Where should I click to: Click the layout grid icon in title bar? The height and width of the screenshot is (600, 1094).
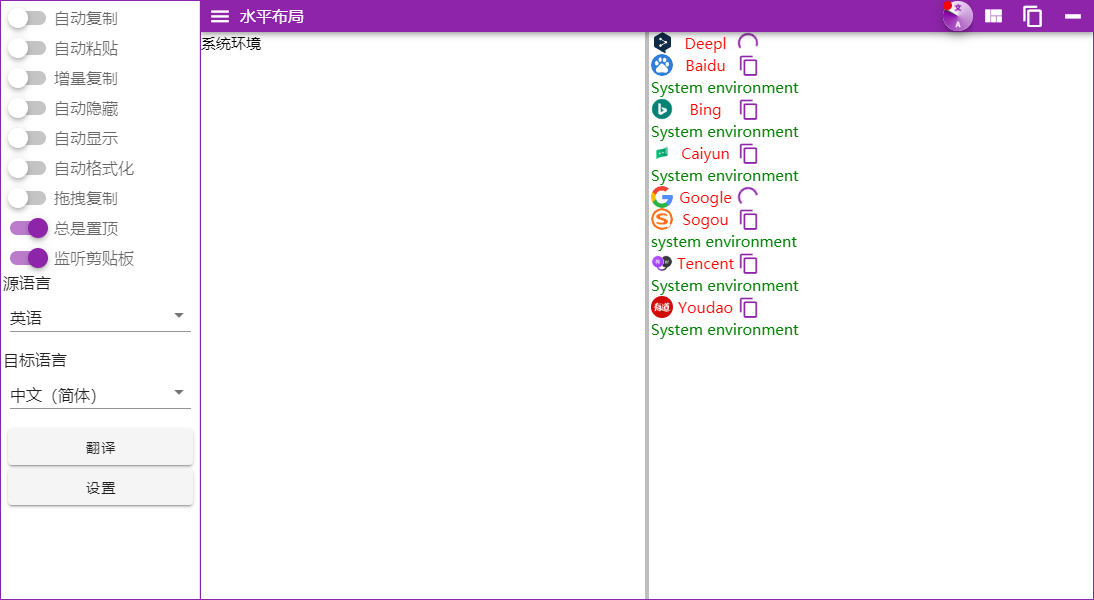[993, 16]
